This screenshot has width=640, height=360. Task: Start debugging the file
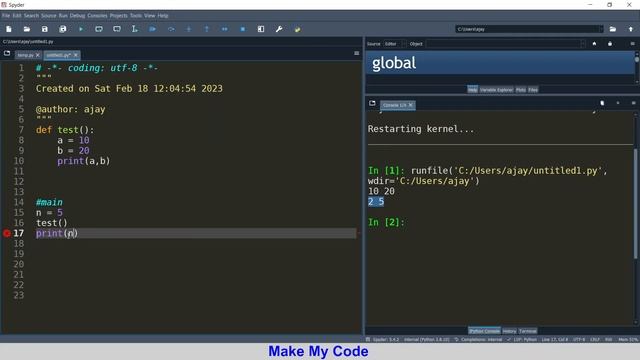(x=153, y=29)
